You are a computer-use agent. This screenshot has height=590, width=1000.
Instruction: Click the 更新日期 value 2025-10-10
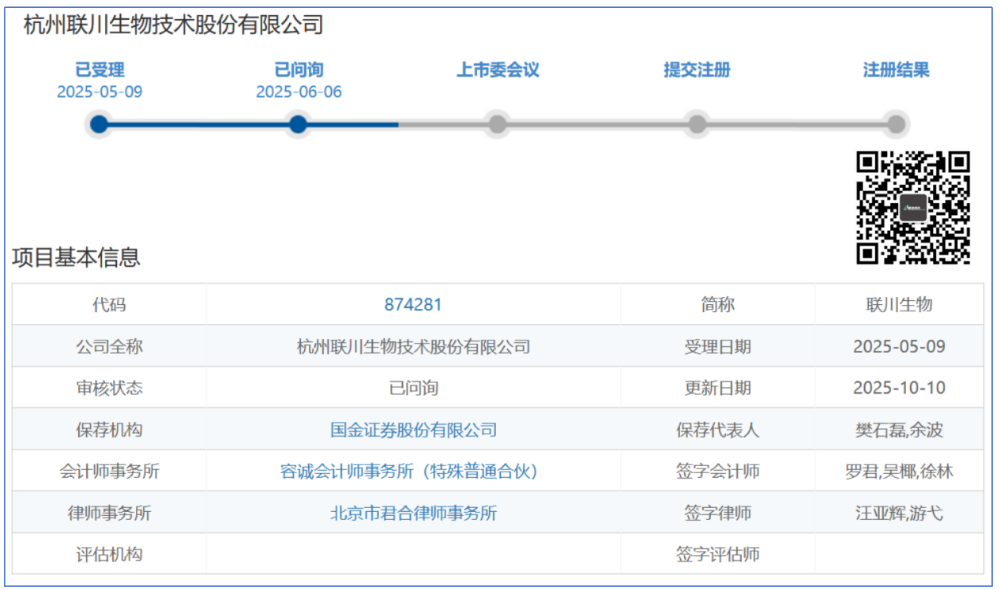[899, 388]
